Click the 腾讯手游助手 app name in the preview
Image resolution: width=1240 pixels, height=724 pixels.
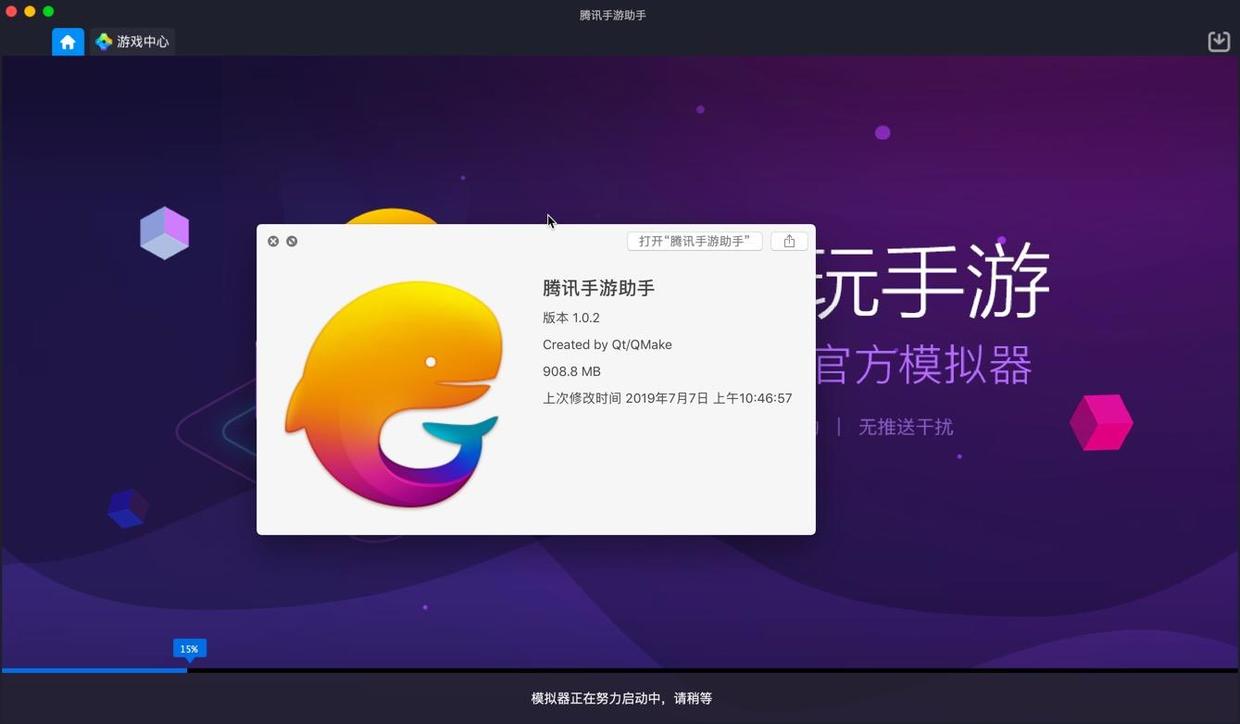click(x=598, y=288)
